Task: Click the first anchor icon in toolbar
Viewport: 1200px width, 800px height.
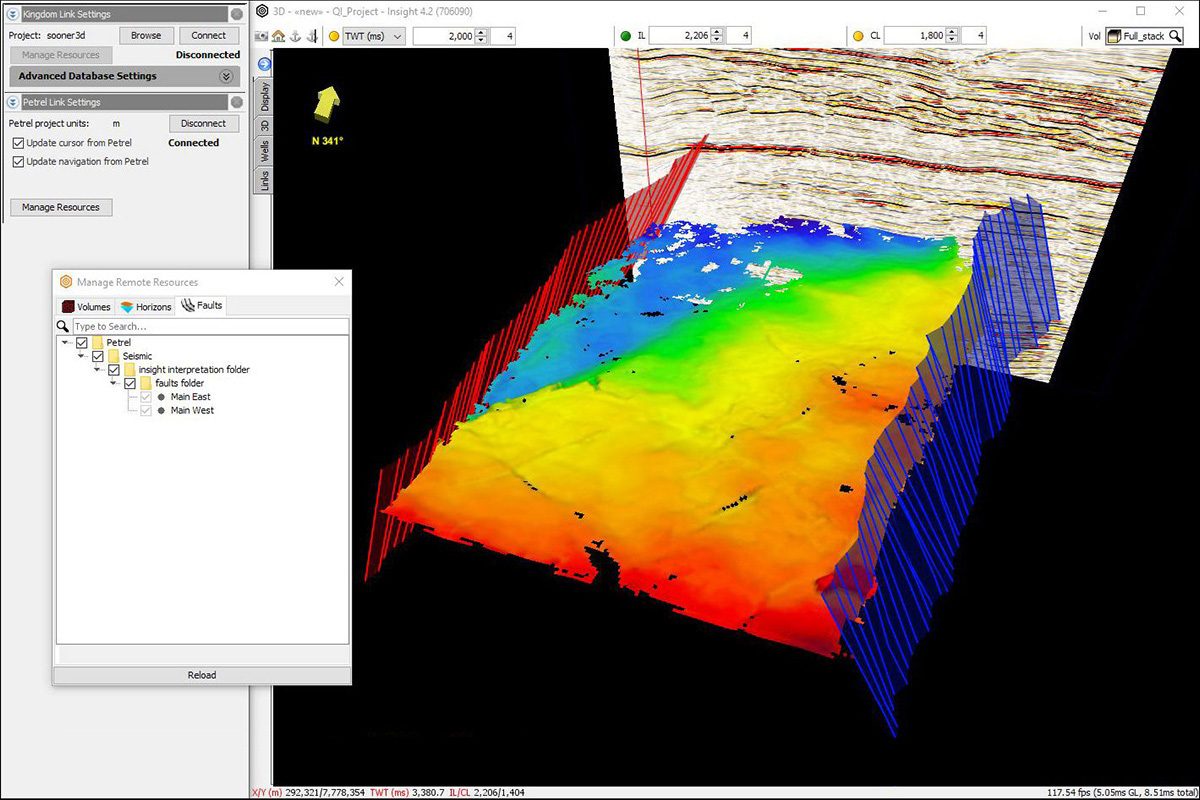Action: coord(295,36)
